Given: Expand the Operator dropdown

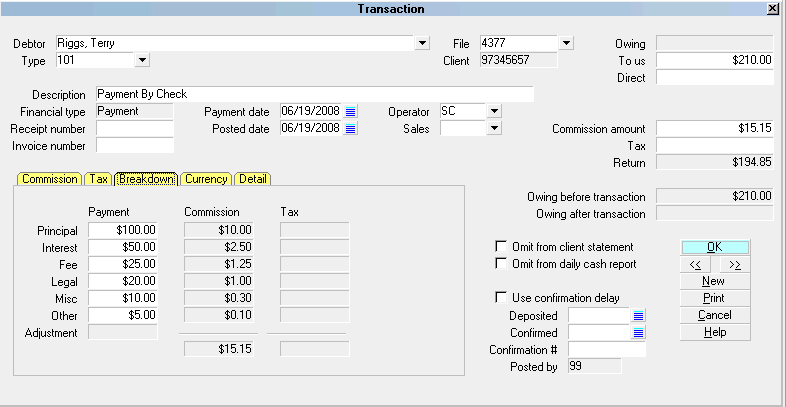Looking at the screenshot, I should coord(494,112).
